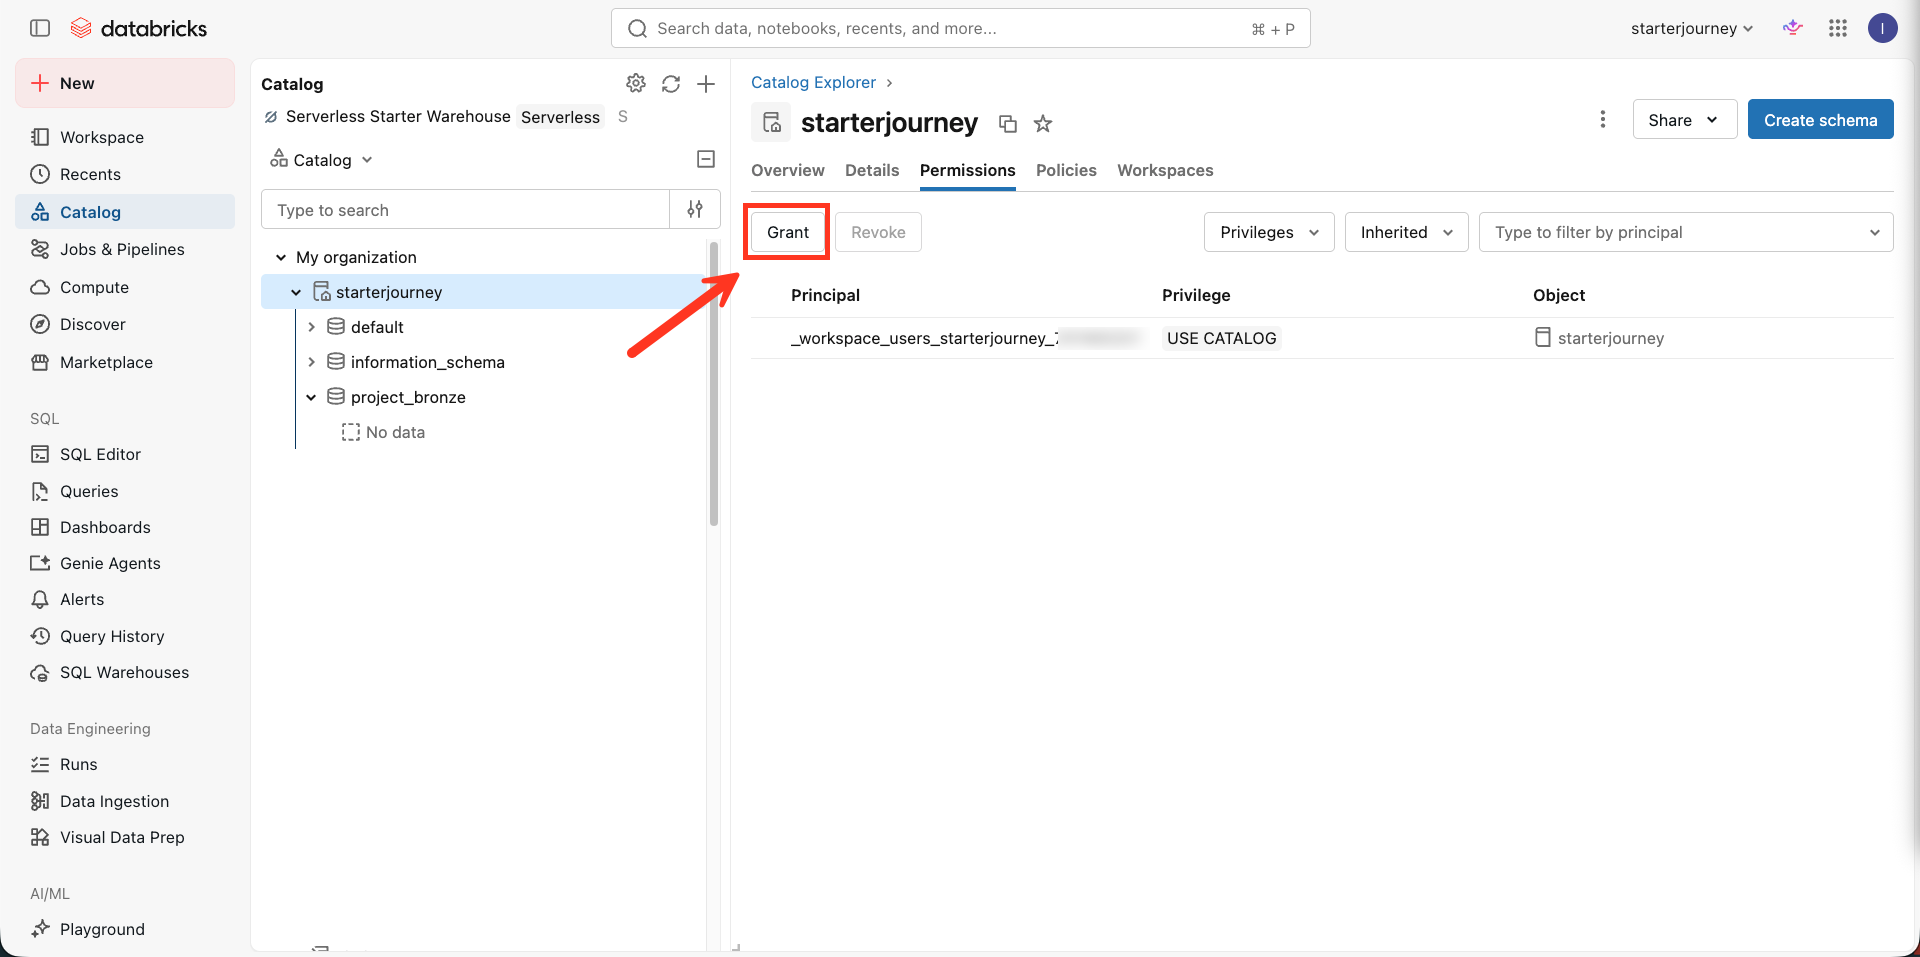
Task: Open Workspace in the sidebar
Action: (x=125, y=137)
